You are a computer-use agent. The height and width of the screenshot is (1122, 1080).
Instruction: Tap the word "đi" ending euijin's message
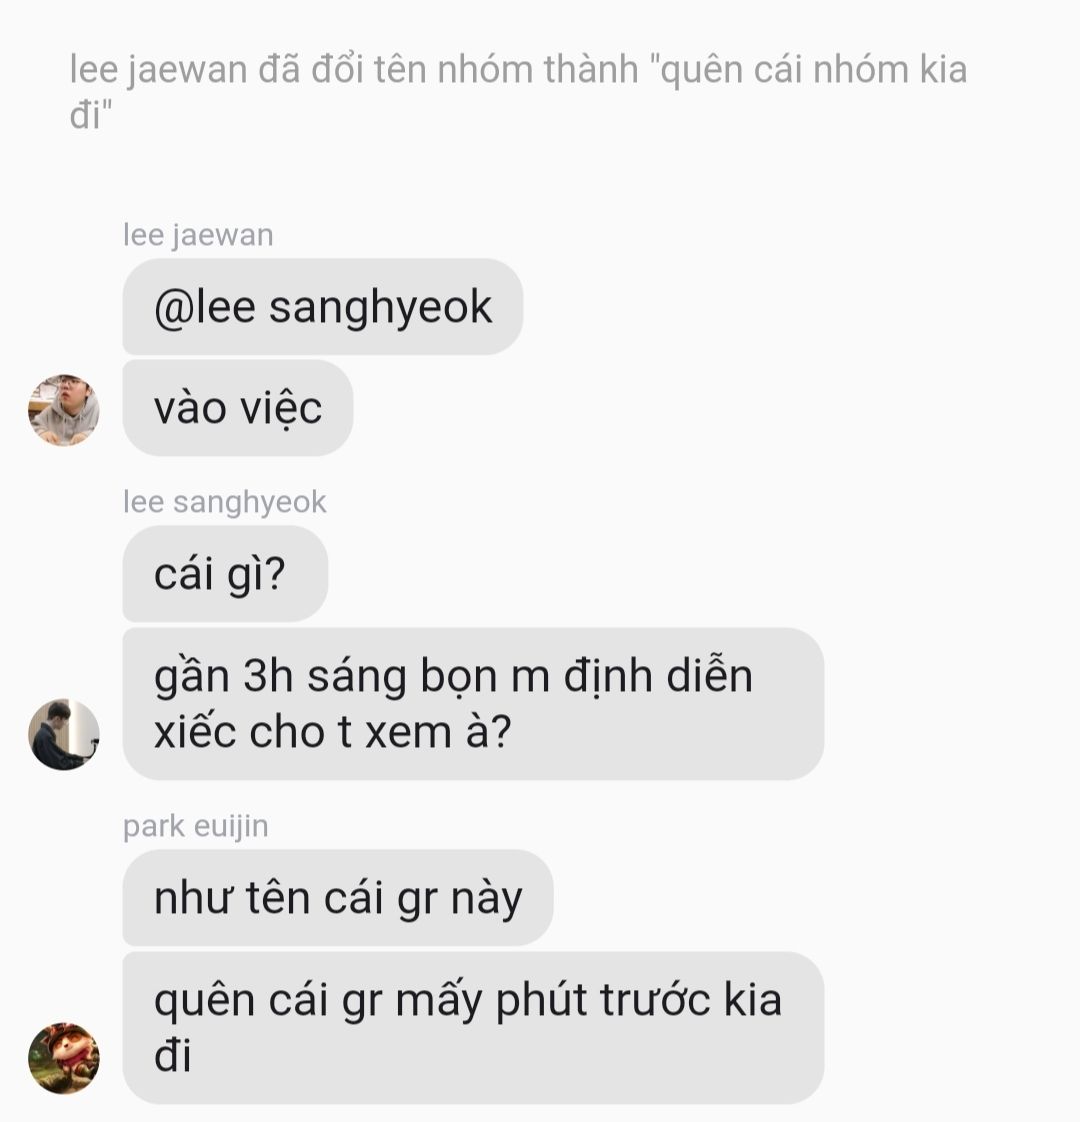[x=172, y=1055]
